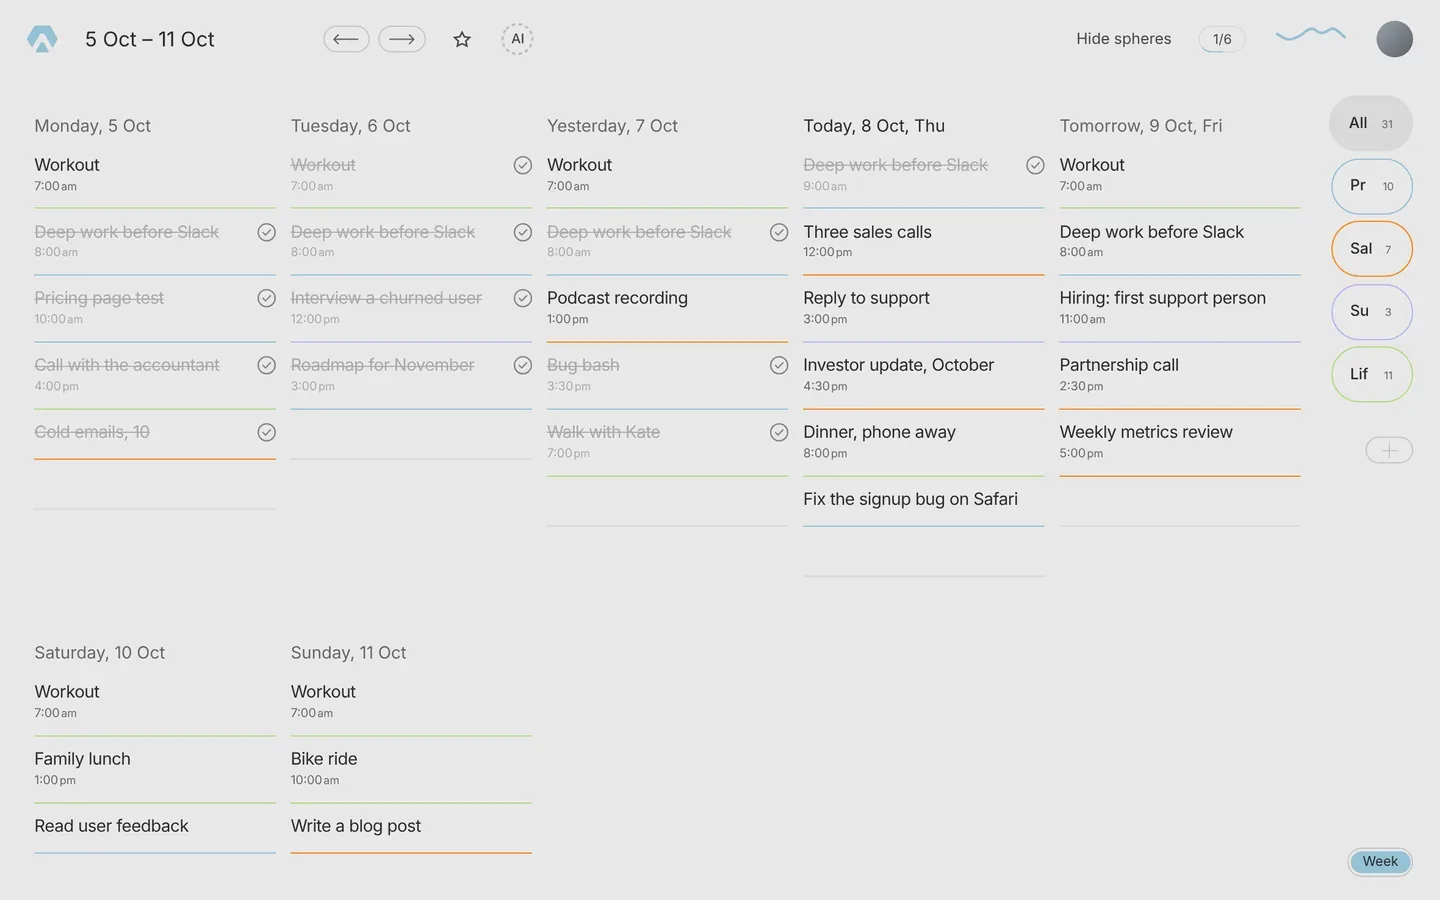This screenshot has height=900, width=1440.
Task: Click Hide spheres
Action: pos(1123,39)
